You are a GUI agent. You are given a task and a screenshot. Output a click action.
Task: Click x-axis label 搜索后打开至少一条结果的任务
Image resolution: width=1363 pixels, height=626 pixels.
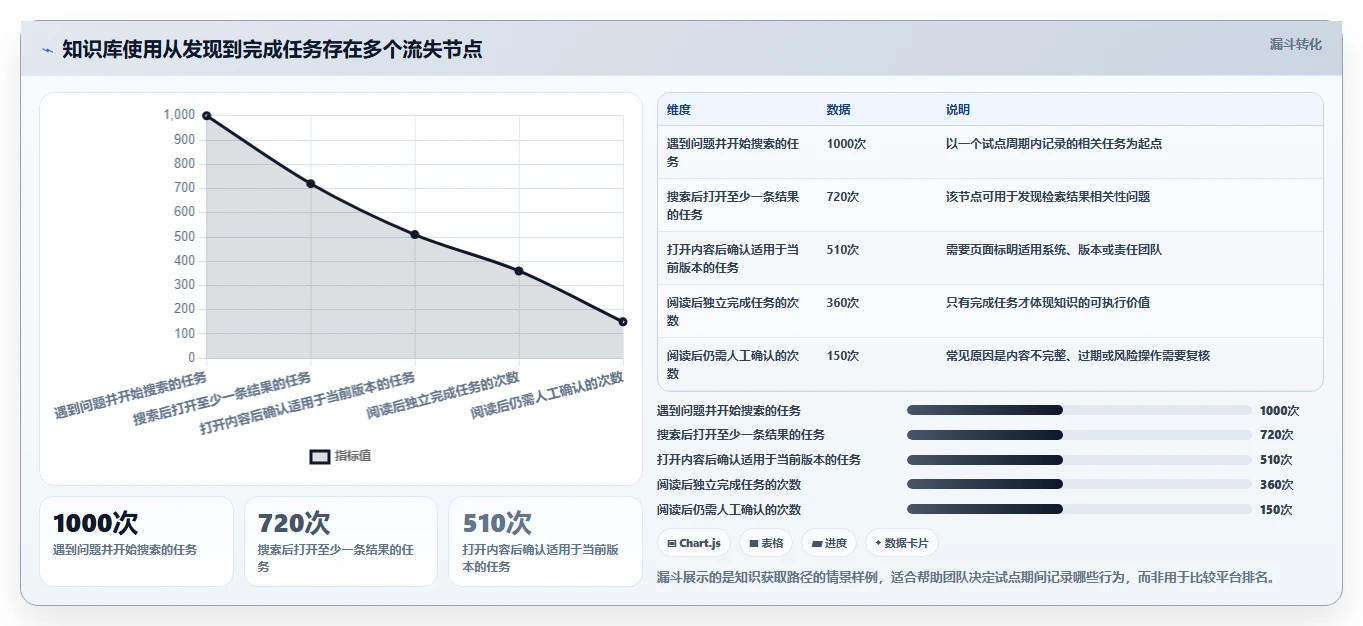pos(222,400)
